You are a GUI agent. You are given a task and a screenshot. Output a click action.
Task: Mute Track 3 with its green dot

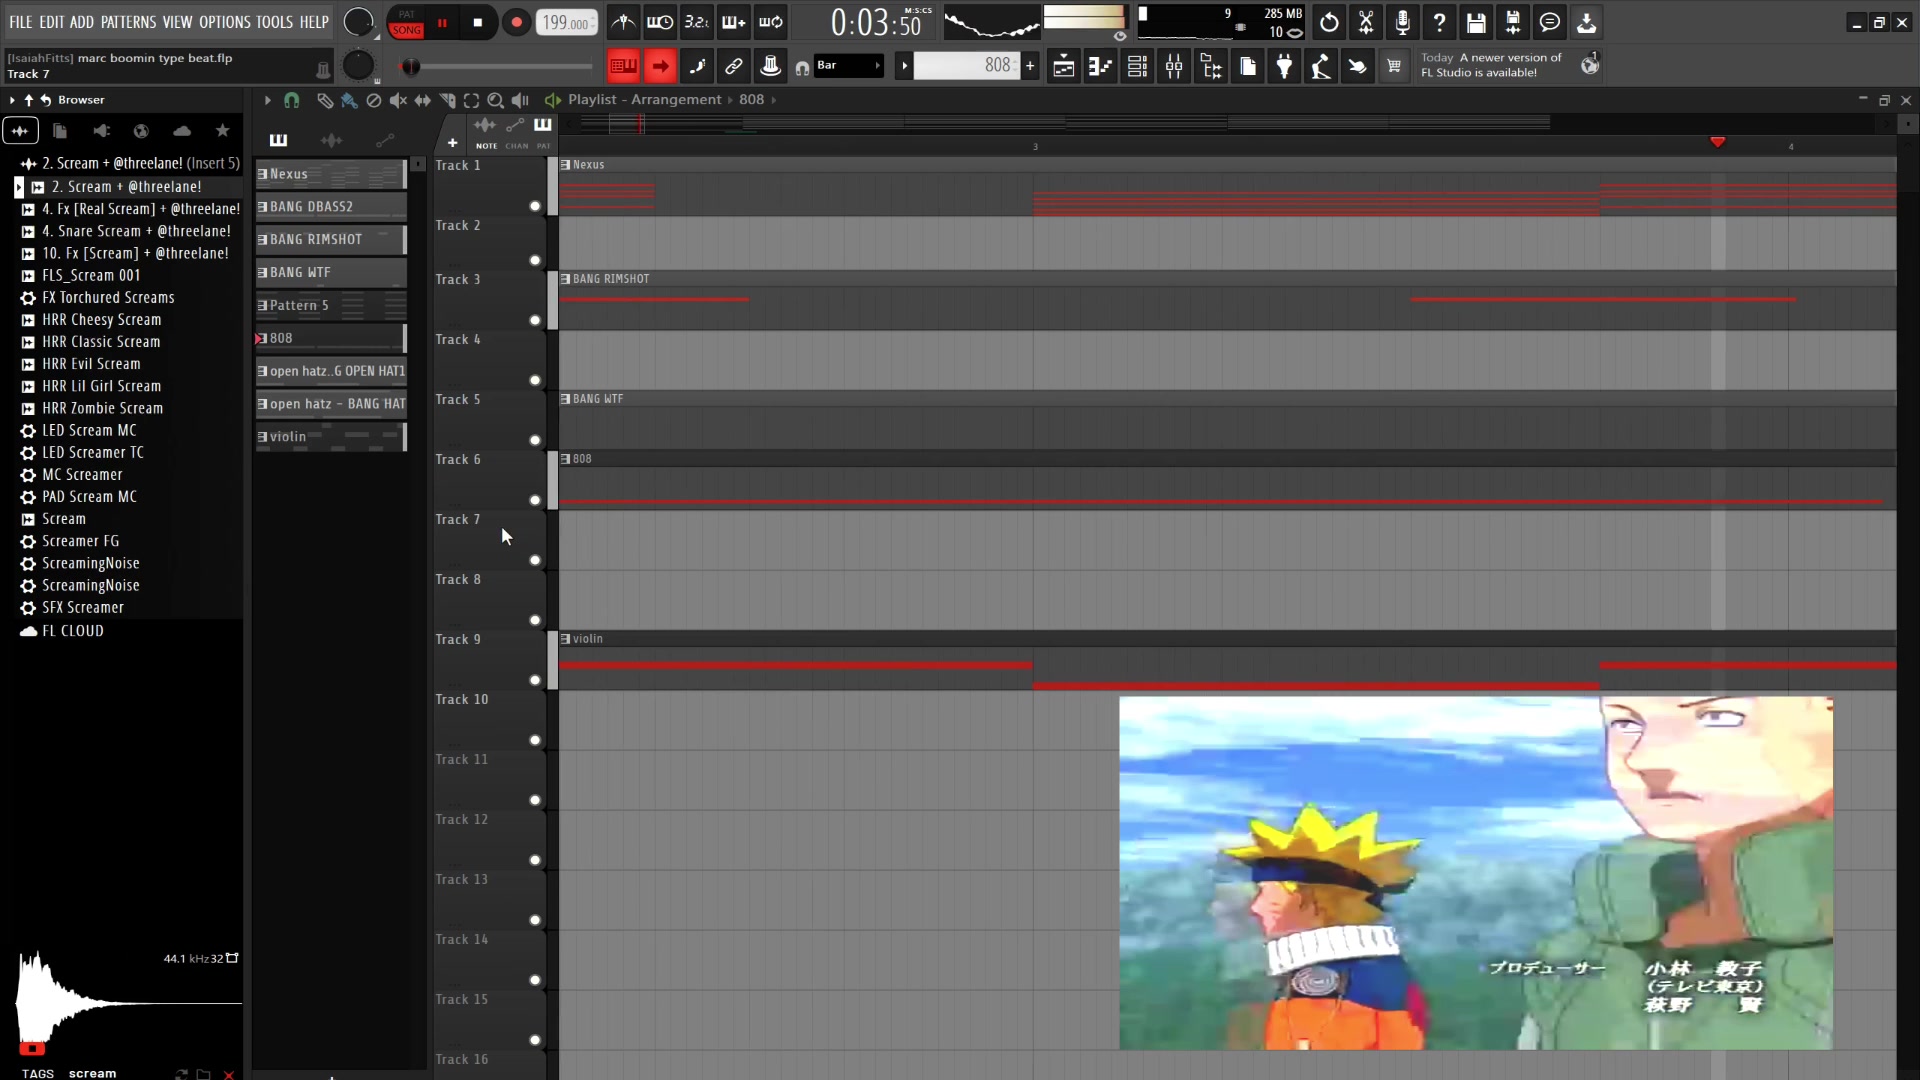pyautogui.click(x=535, y=320)
